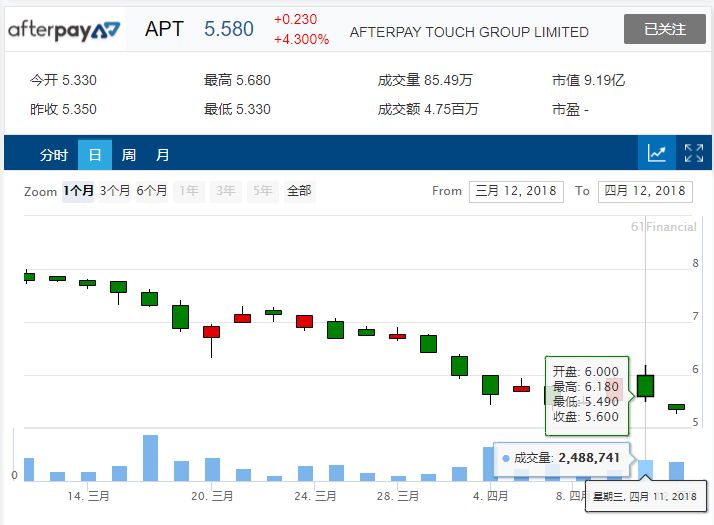Image resolution: width=714 pixels, height=525 pixels.
Task: Click 最高: 6.180 in tooltip
Action: [586, 387]
